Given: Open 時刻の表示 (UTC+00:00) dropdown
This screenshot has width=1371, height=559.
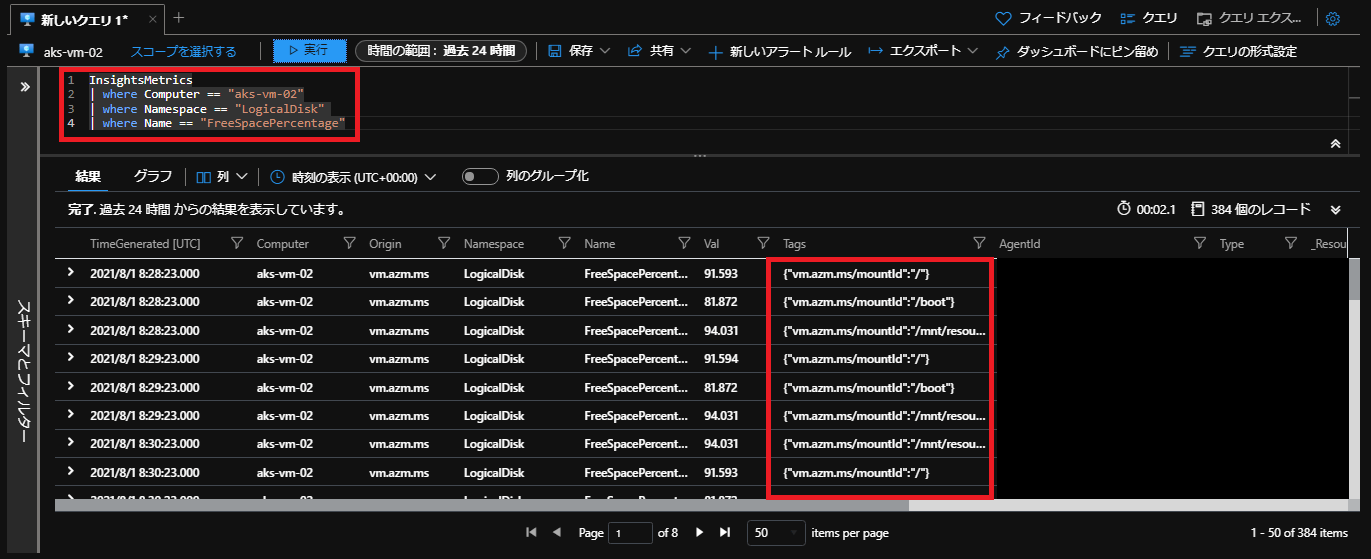Looking at the screenshot, I should click(x=354, y=176).
